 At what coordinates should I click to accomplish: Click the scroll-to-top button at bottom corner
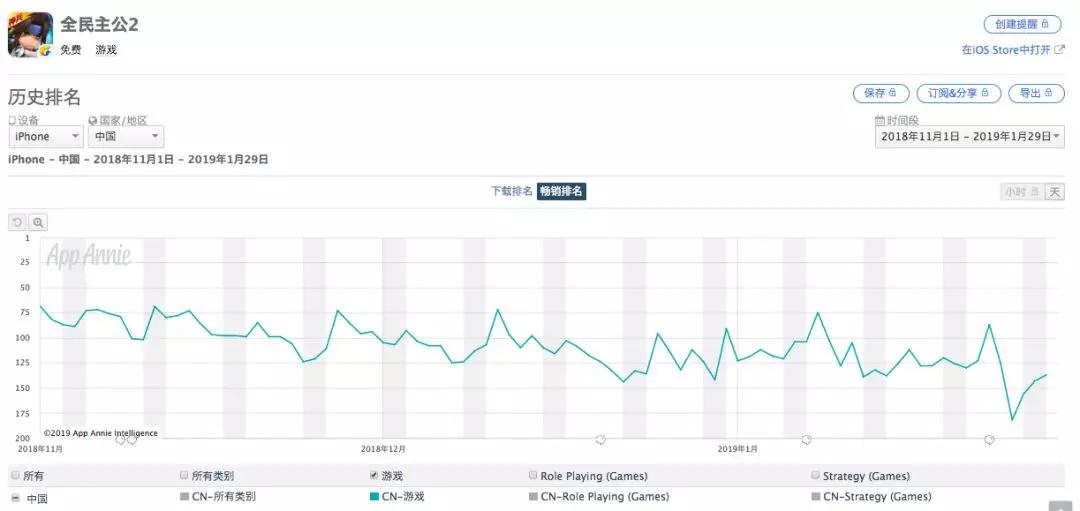(1061, 506)
